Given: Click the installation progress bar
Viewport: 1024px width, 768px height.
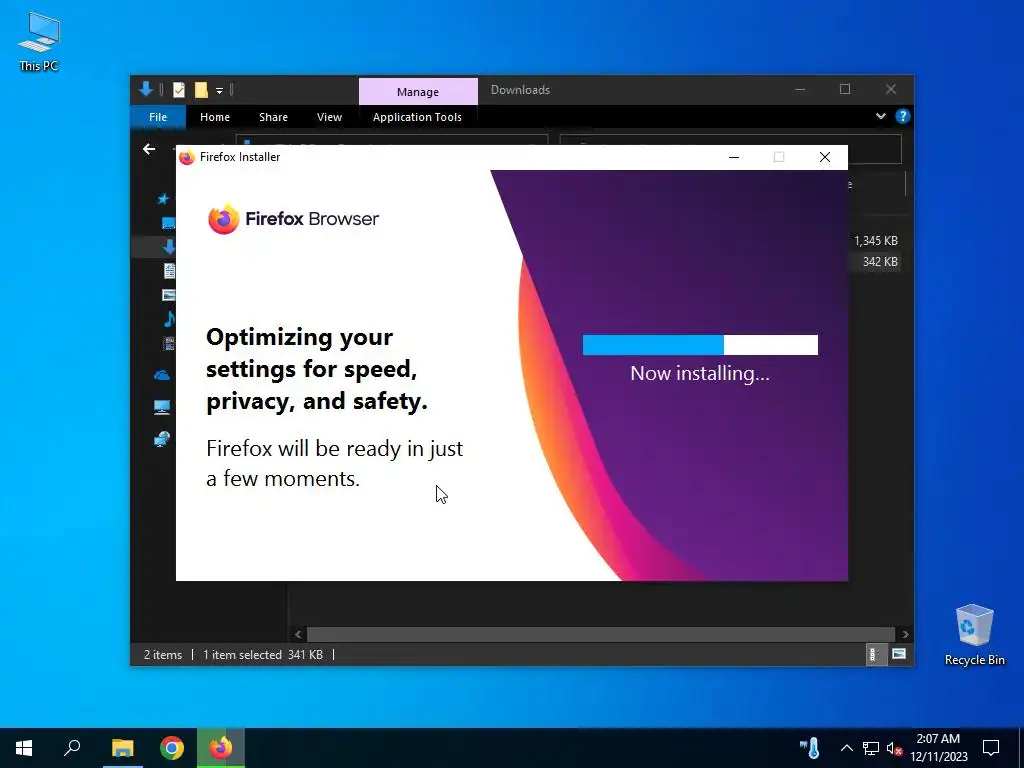Looking at the screenshot, I should point(700,345).
